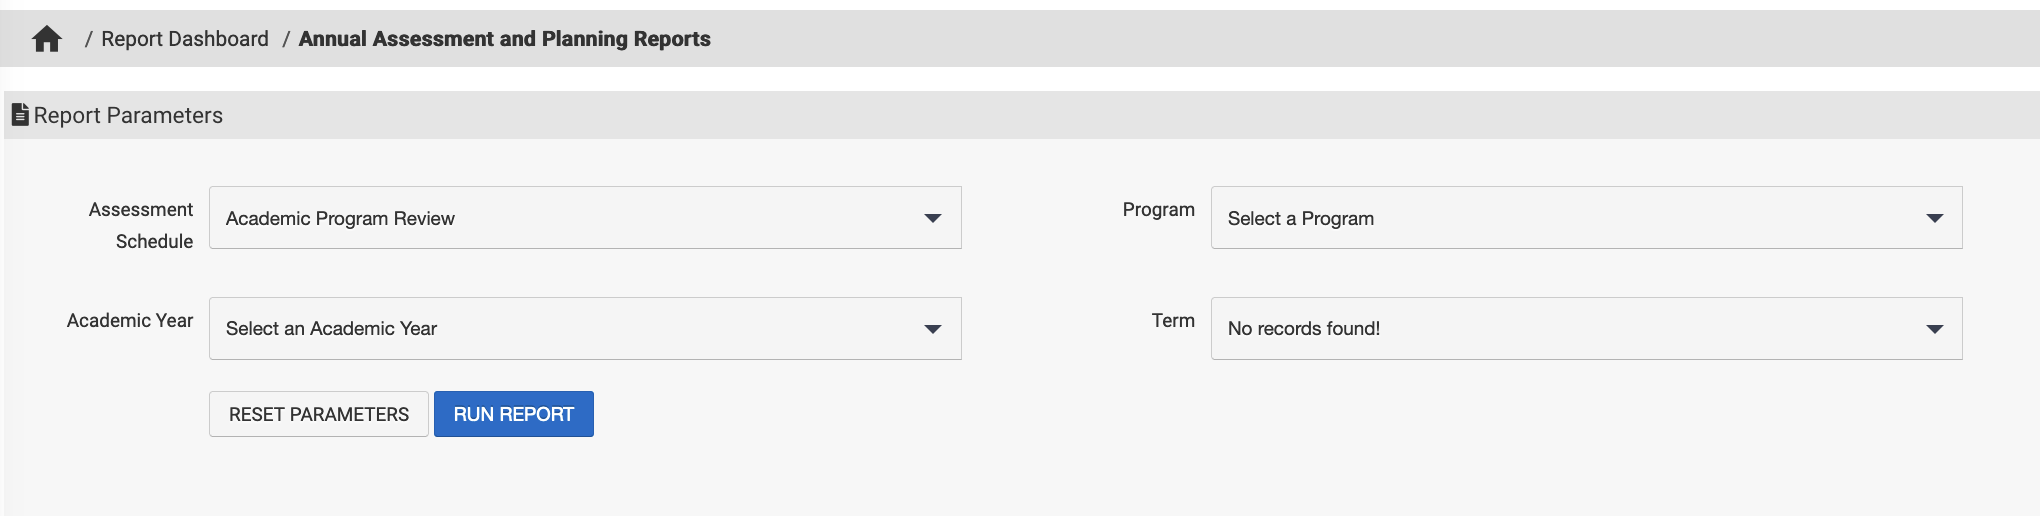Click the Program dropdown caret arrow

point(1934,218)
